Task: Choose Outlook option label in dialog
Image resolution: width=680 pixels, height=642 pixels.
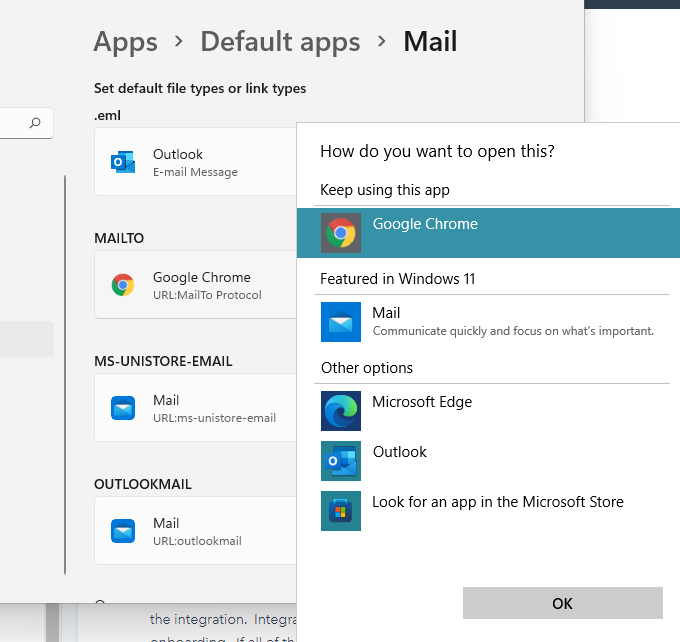Action: pyautogui.click(x=399, y=452)
